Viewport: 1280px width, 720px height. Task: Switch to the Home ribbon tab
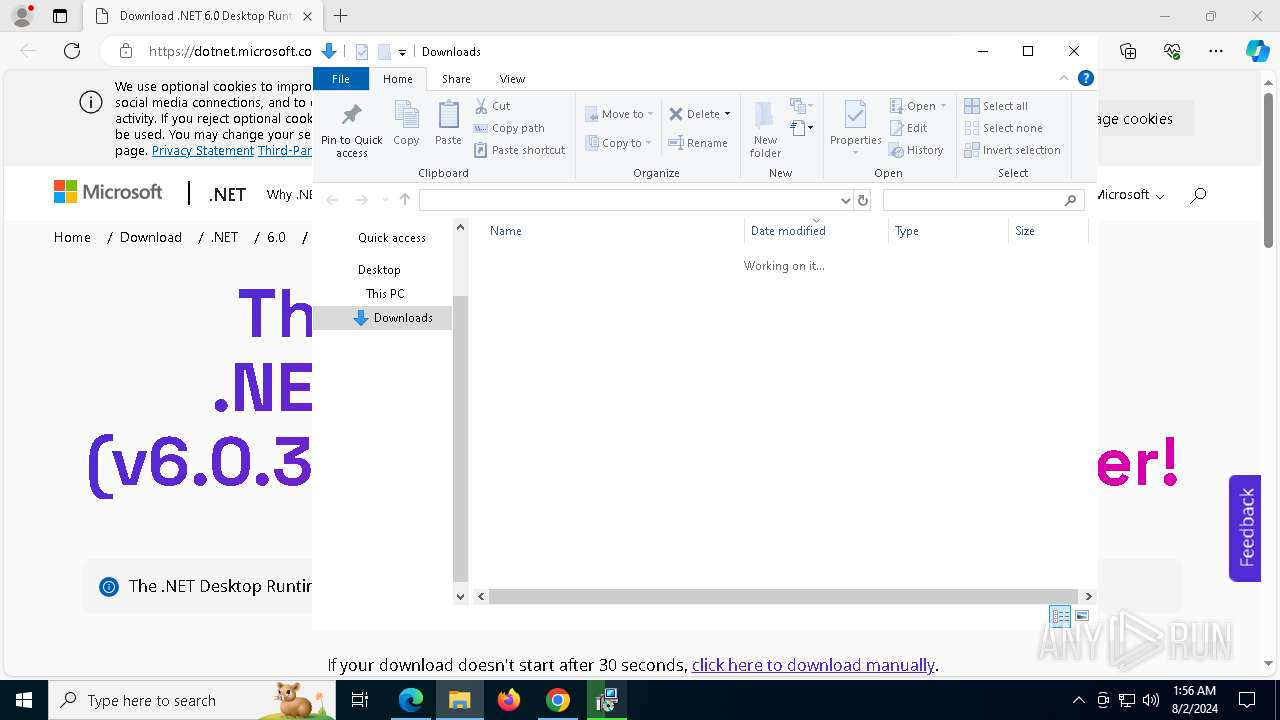coord(397,79)
